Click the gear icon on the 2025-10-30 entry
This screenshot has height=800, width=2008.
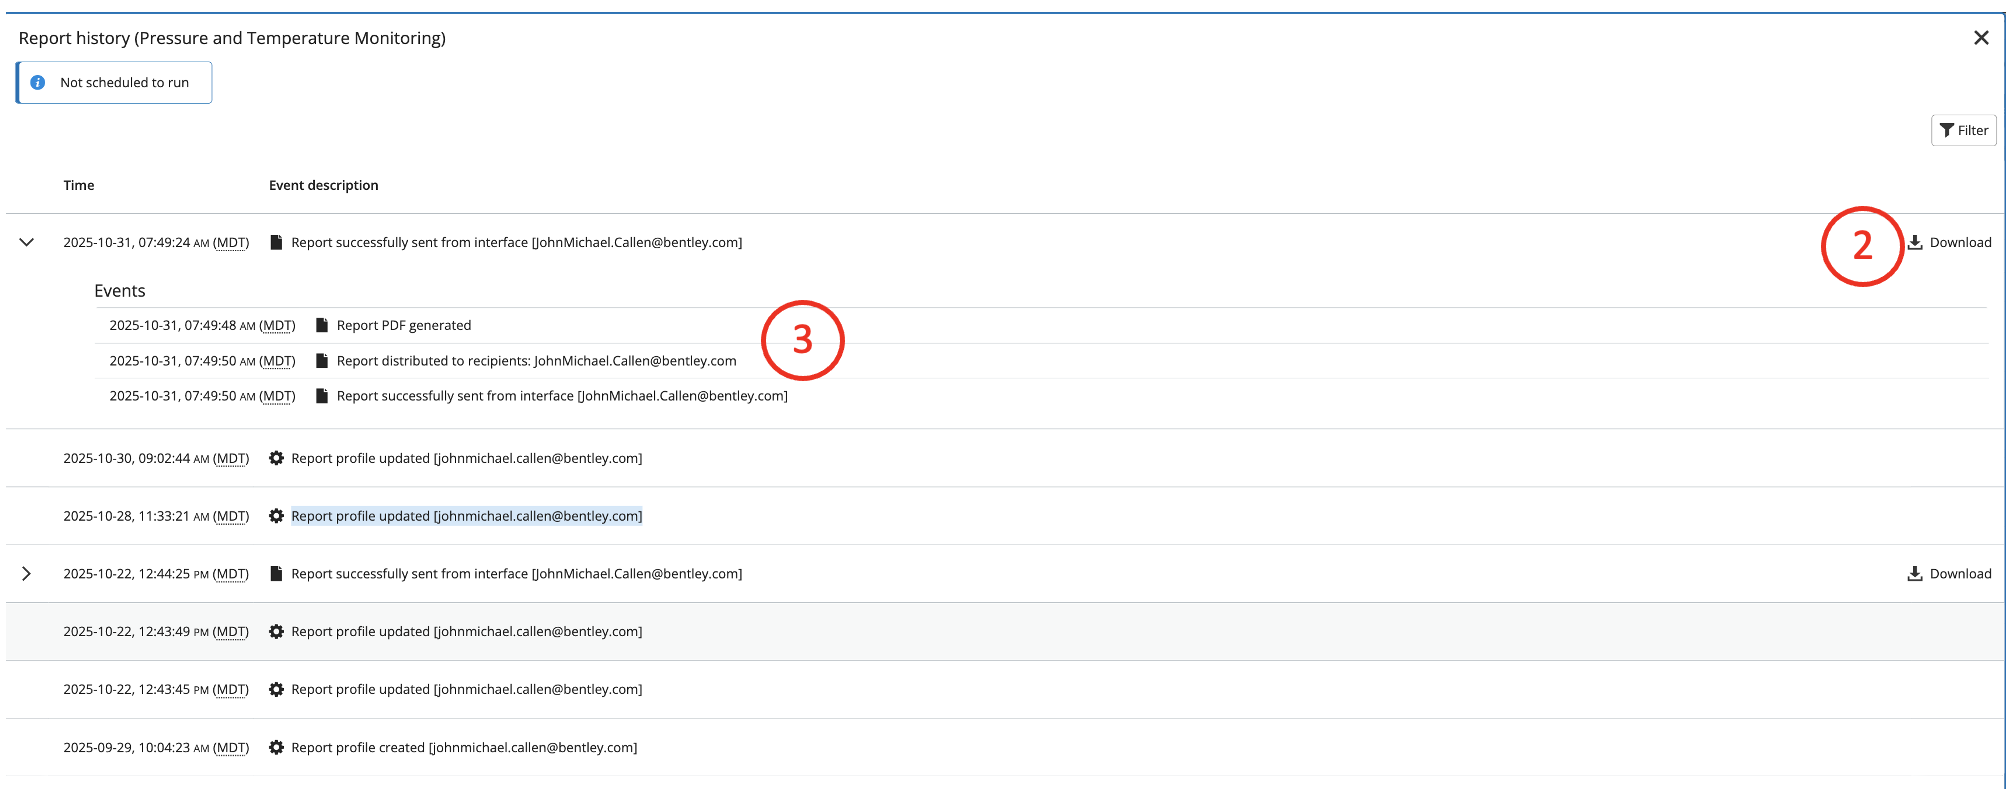click(276, 459)
